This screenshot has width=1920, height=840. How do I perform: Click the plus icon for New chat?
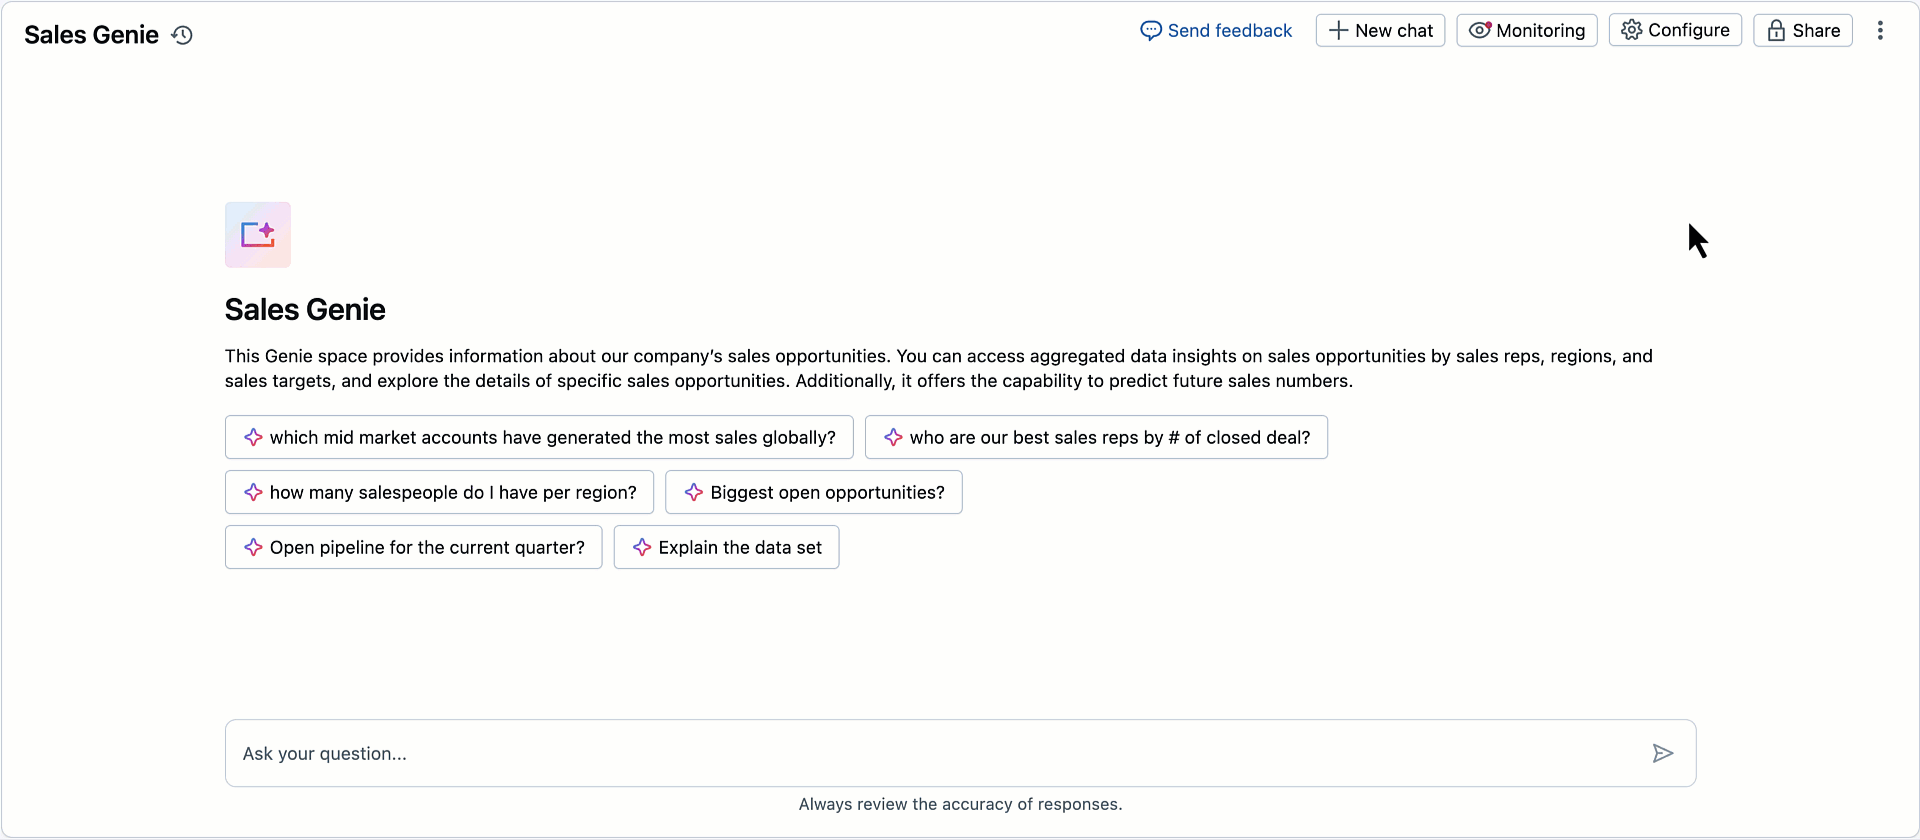coord(1338,31)
